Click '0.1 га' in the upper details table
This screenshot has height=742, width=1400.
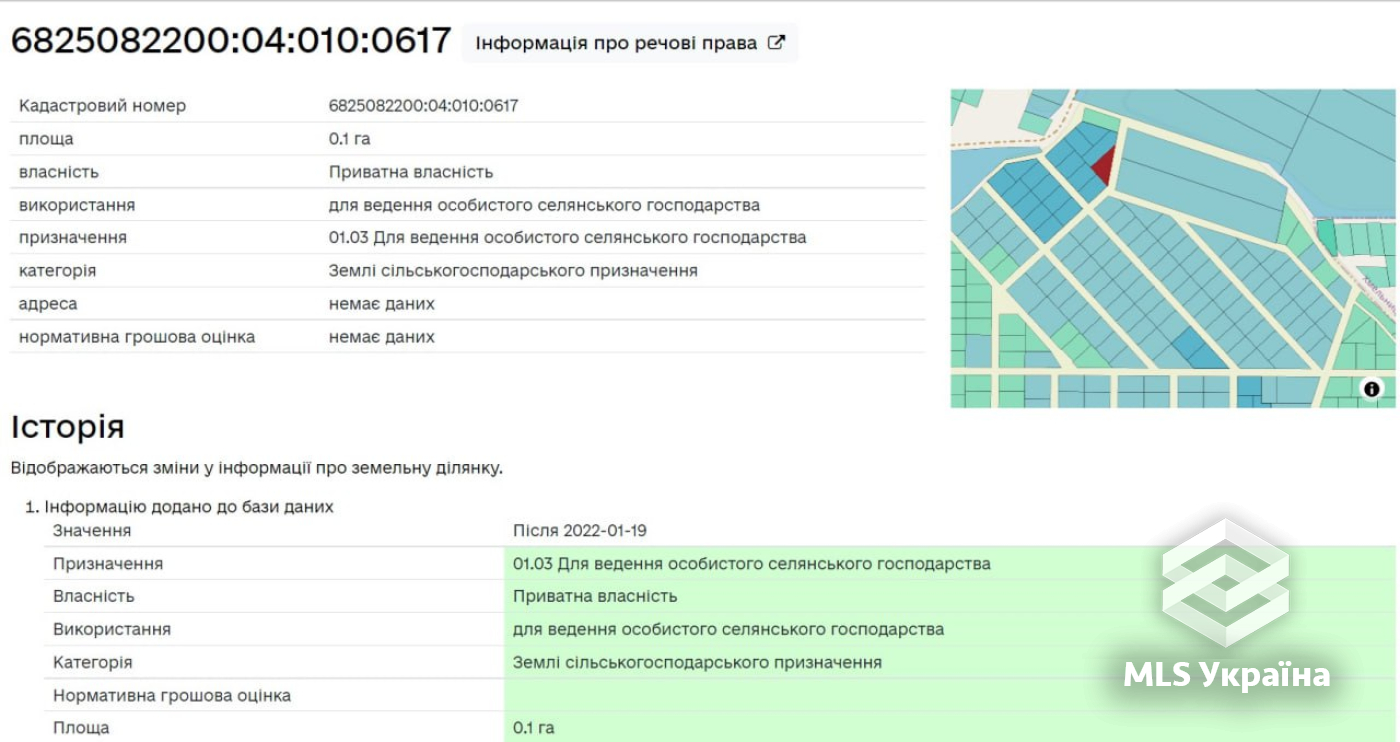pos(350,139)
